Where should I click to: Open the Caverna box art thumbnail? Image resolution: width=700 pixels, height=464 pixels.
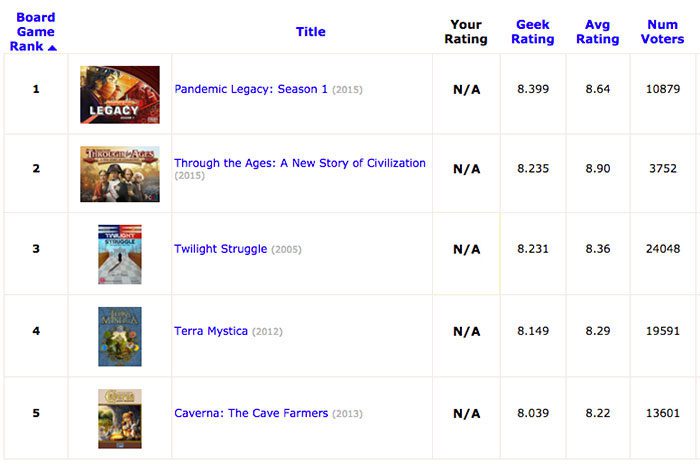(x=120, y=418)
